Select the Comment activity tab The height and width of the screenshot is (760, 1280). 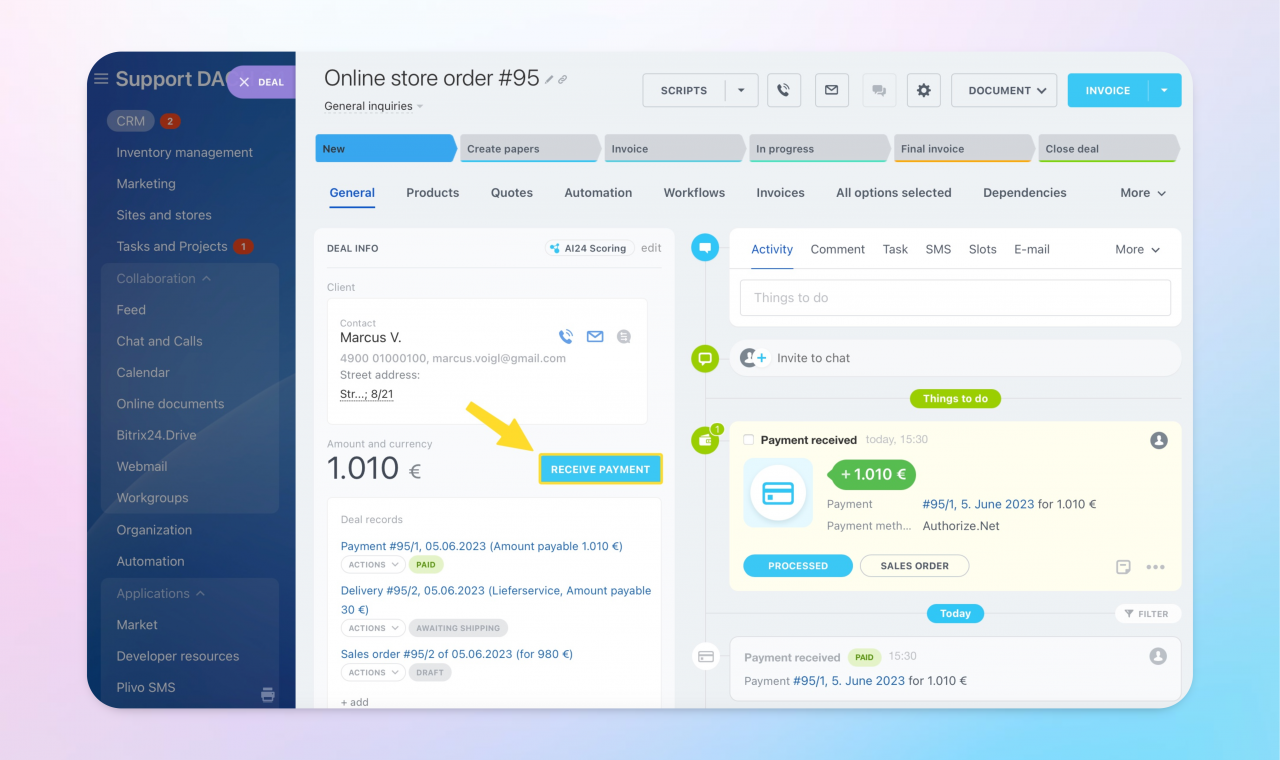click(x=838, y=249)
